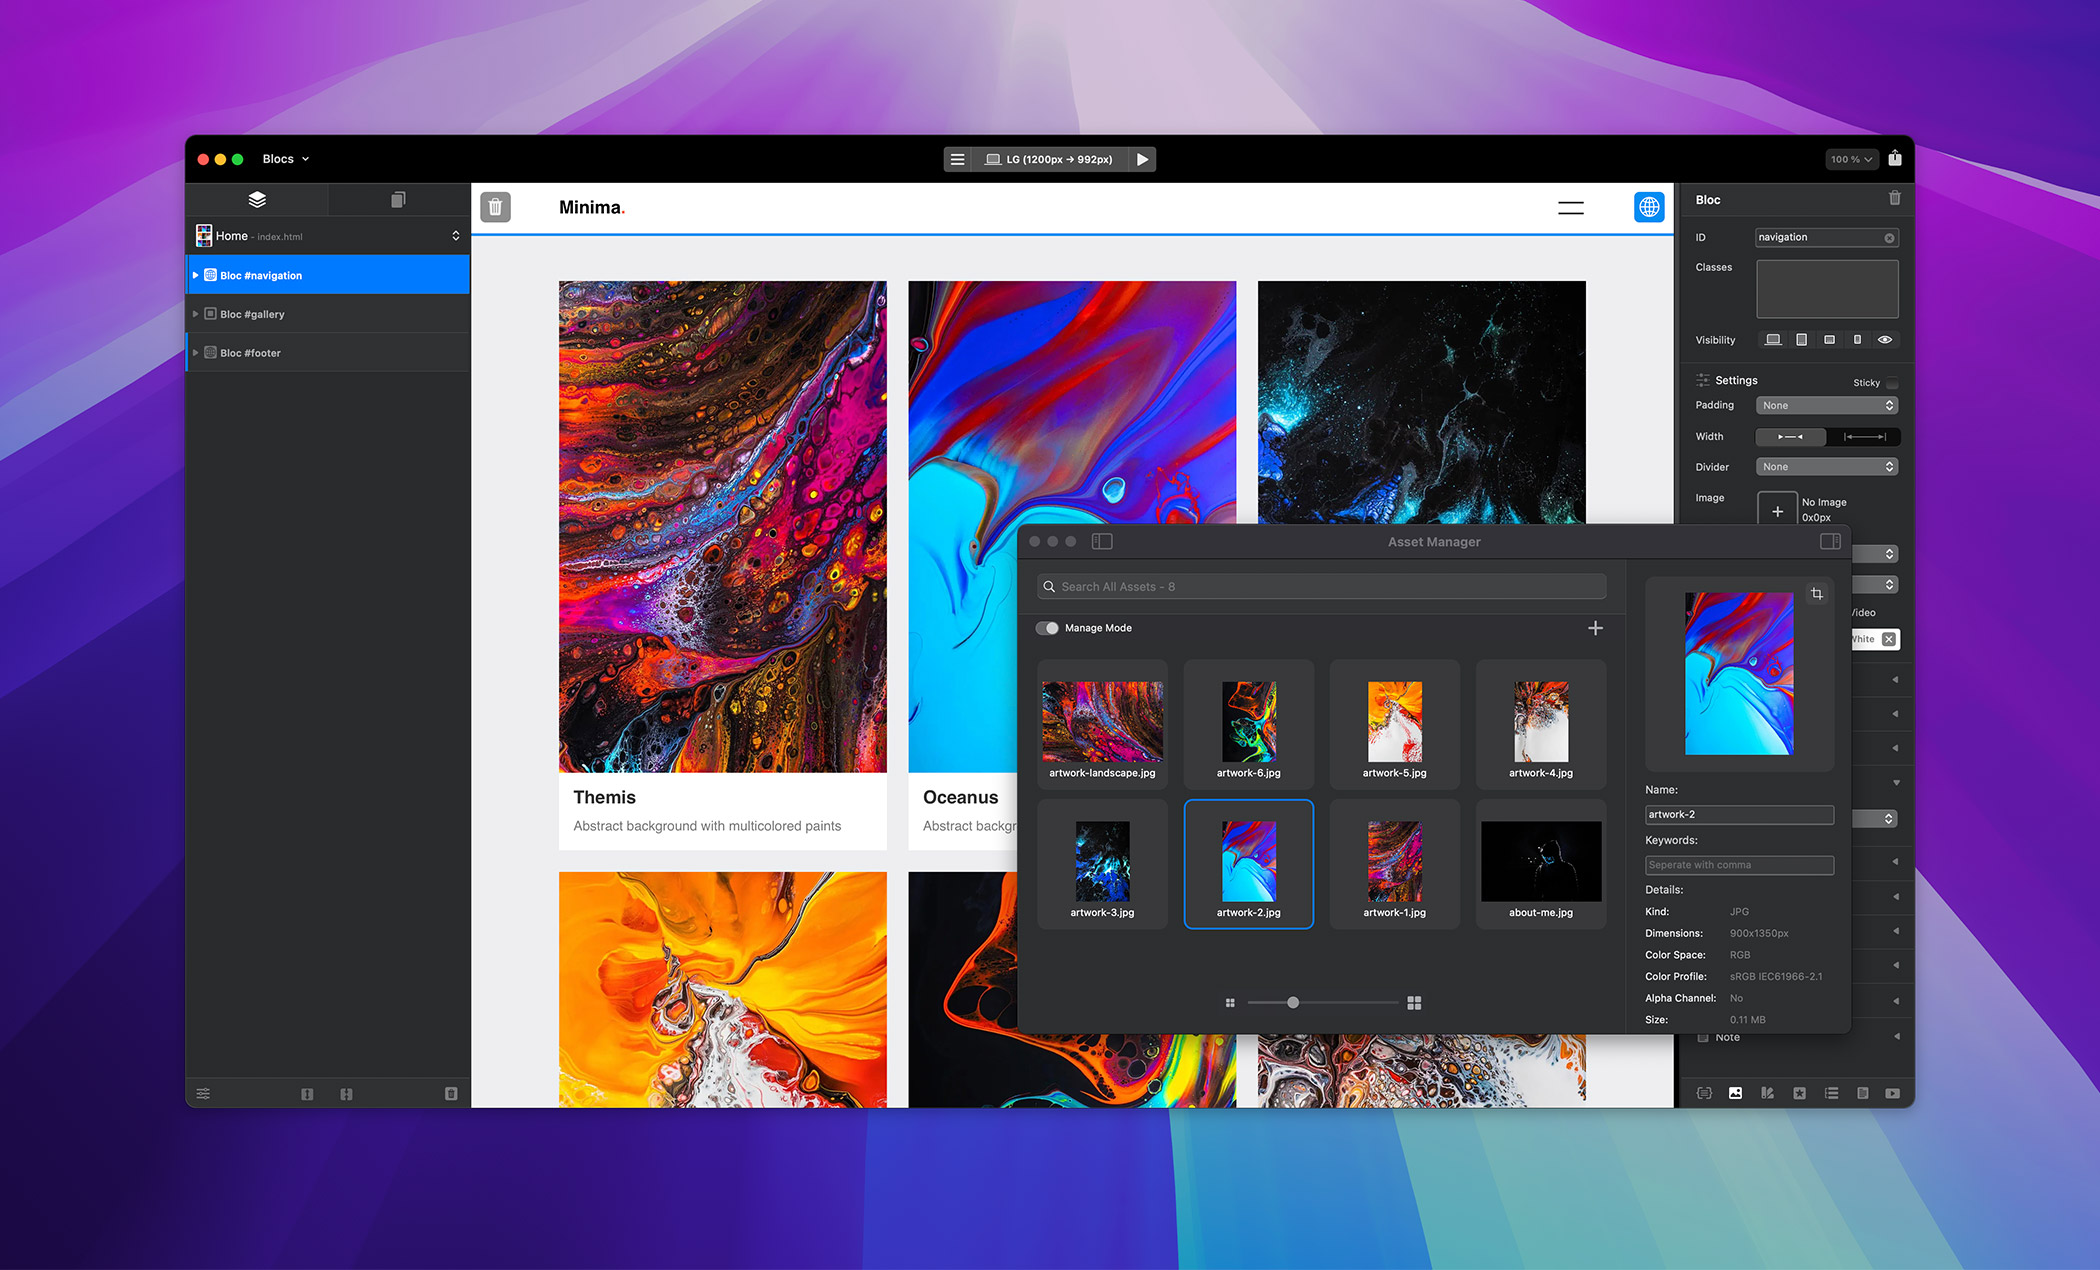Open project settings sliders icon at sidebar bottom left
The width and height of the screenshot is (2100, 1270).
tap(204, 1093)
